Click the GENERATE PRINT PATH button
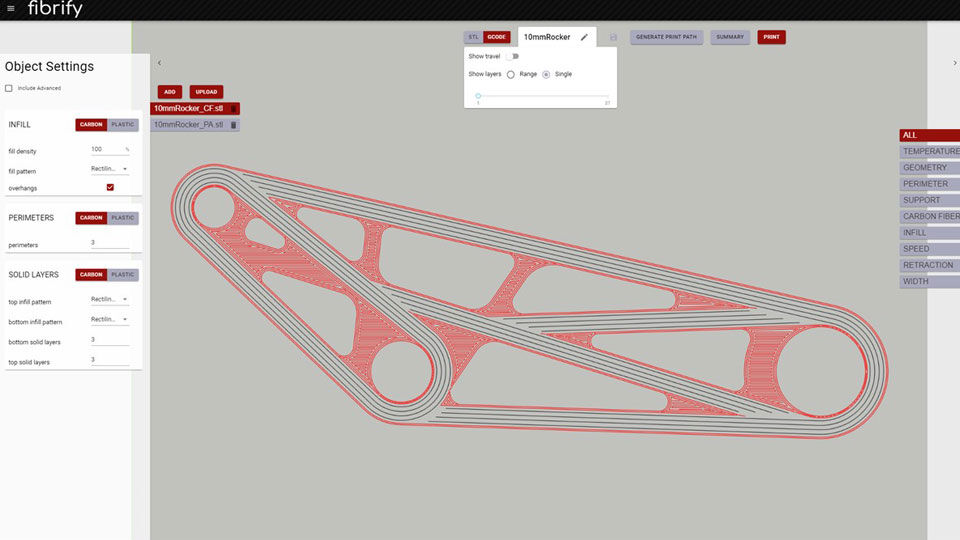Screen dimensions: 960x540 click(x=666, y=37)
